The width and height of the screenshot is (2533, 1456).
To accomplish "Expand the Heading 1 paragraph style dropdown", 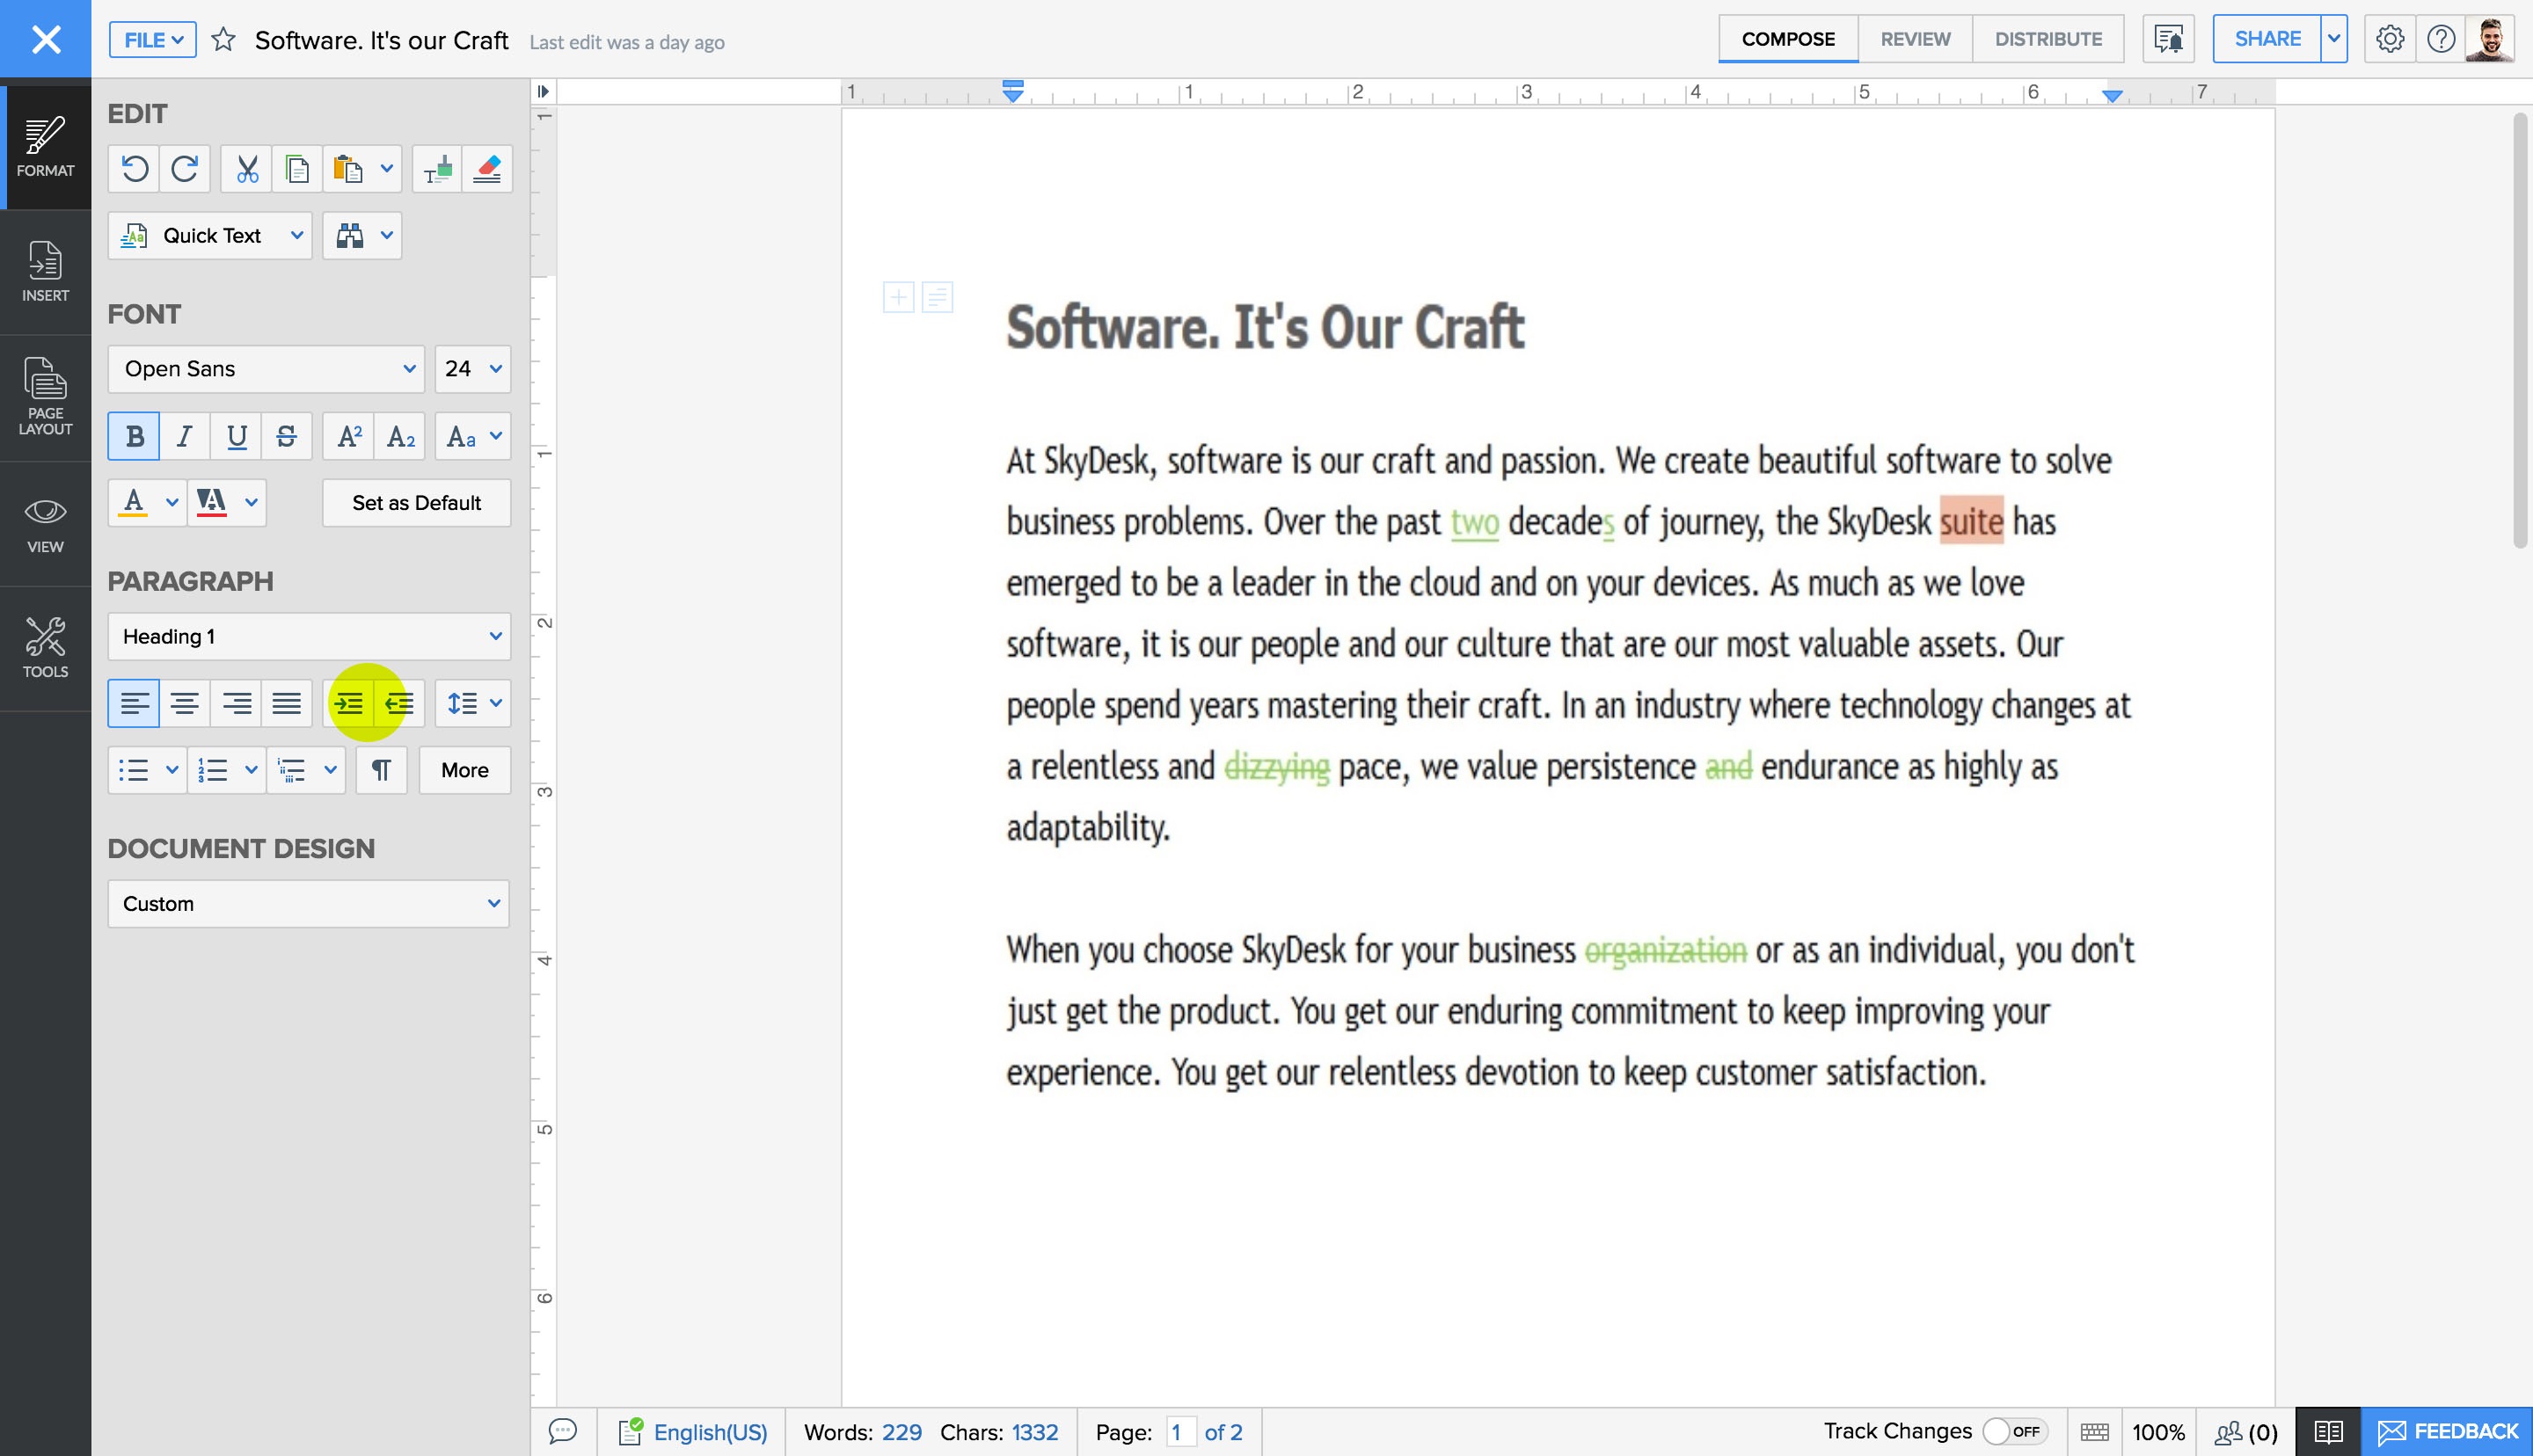I will 308,636.
